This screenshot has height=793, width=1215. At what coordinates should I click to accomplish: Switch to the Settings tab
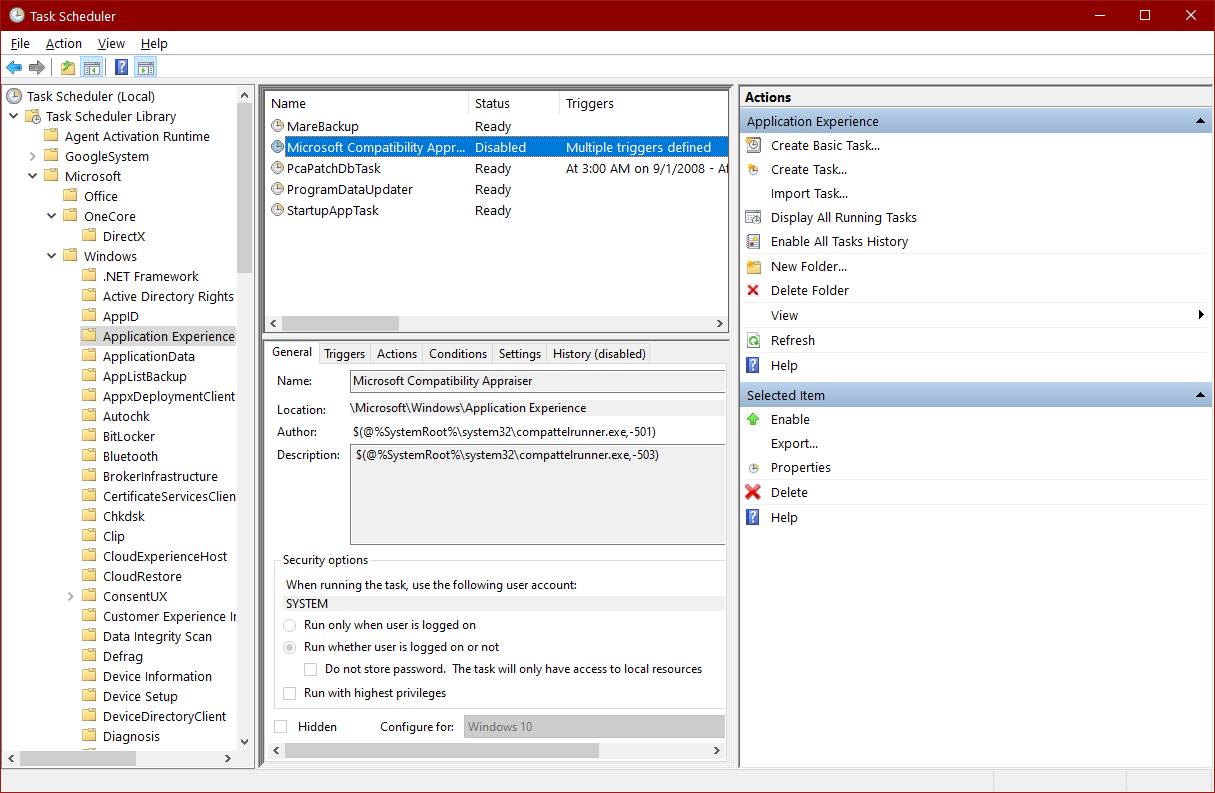click(520, 354)
